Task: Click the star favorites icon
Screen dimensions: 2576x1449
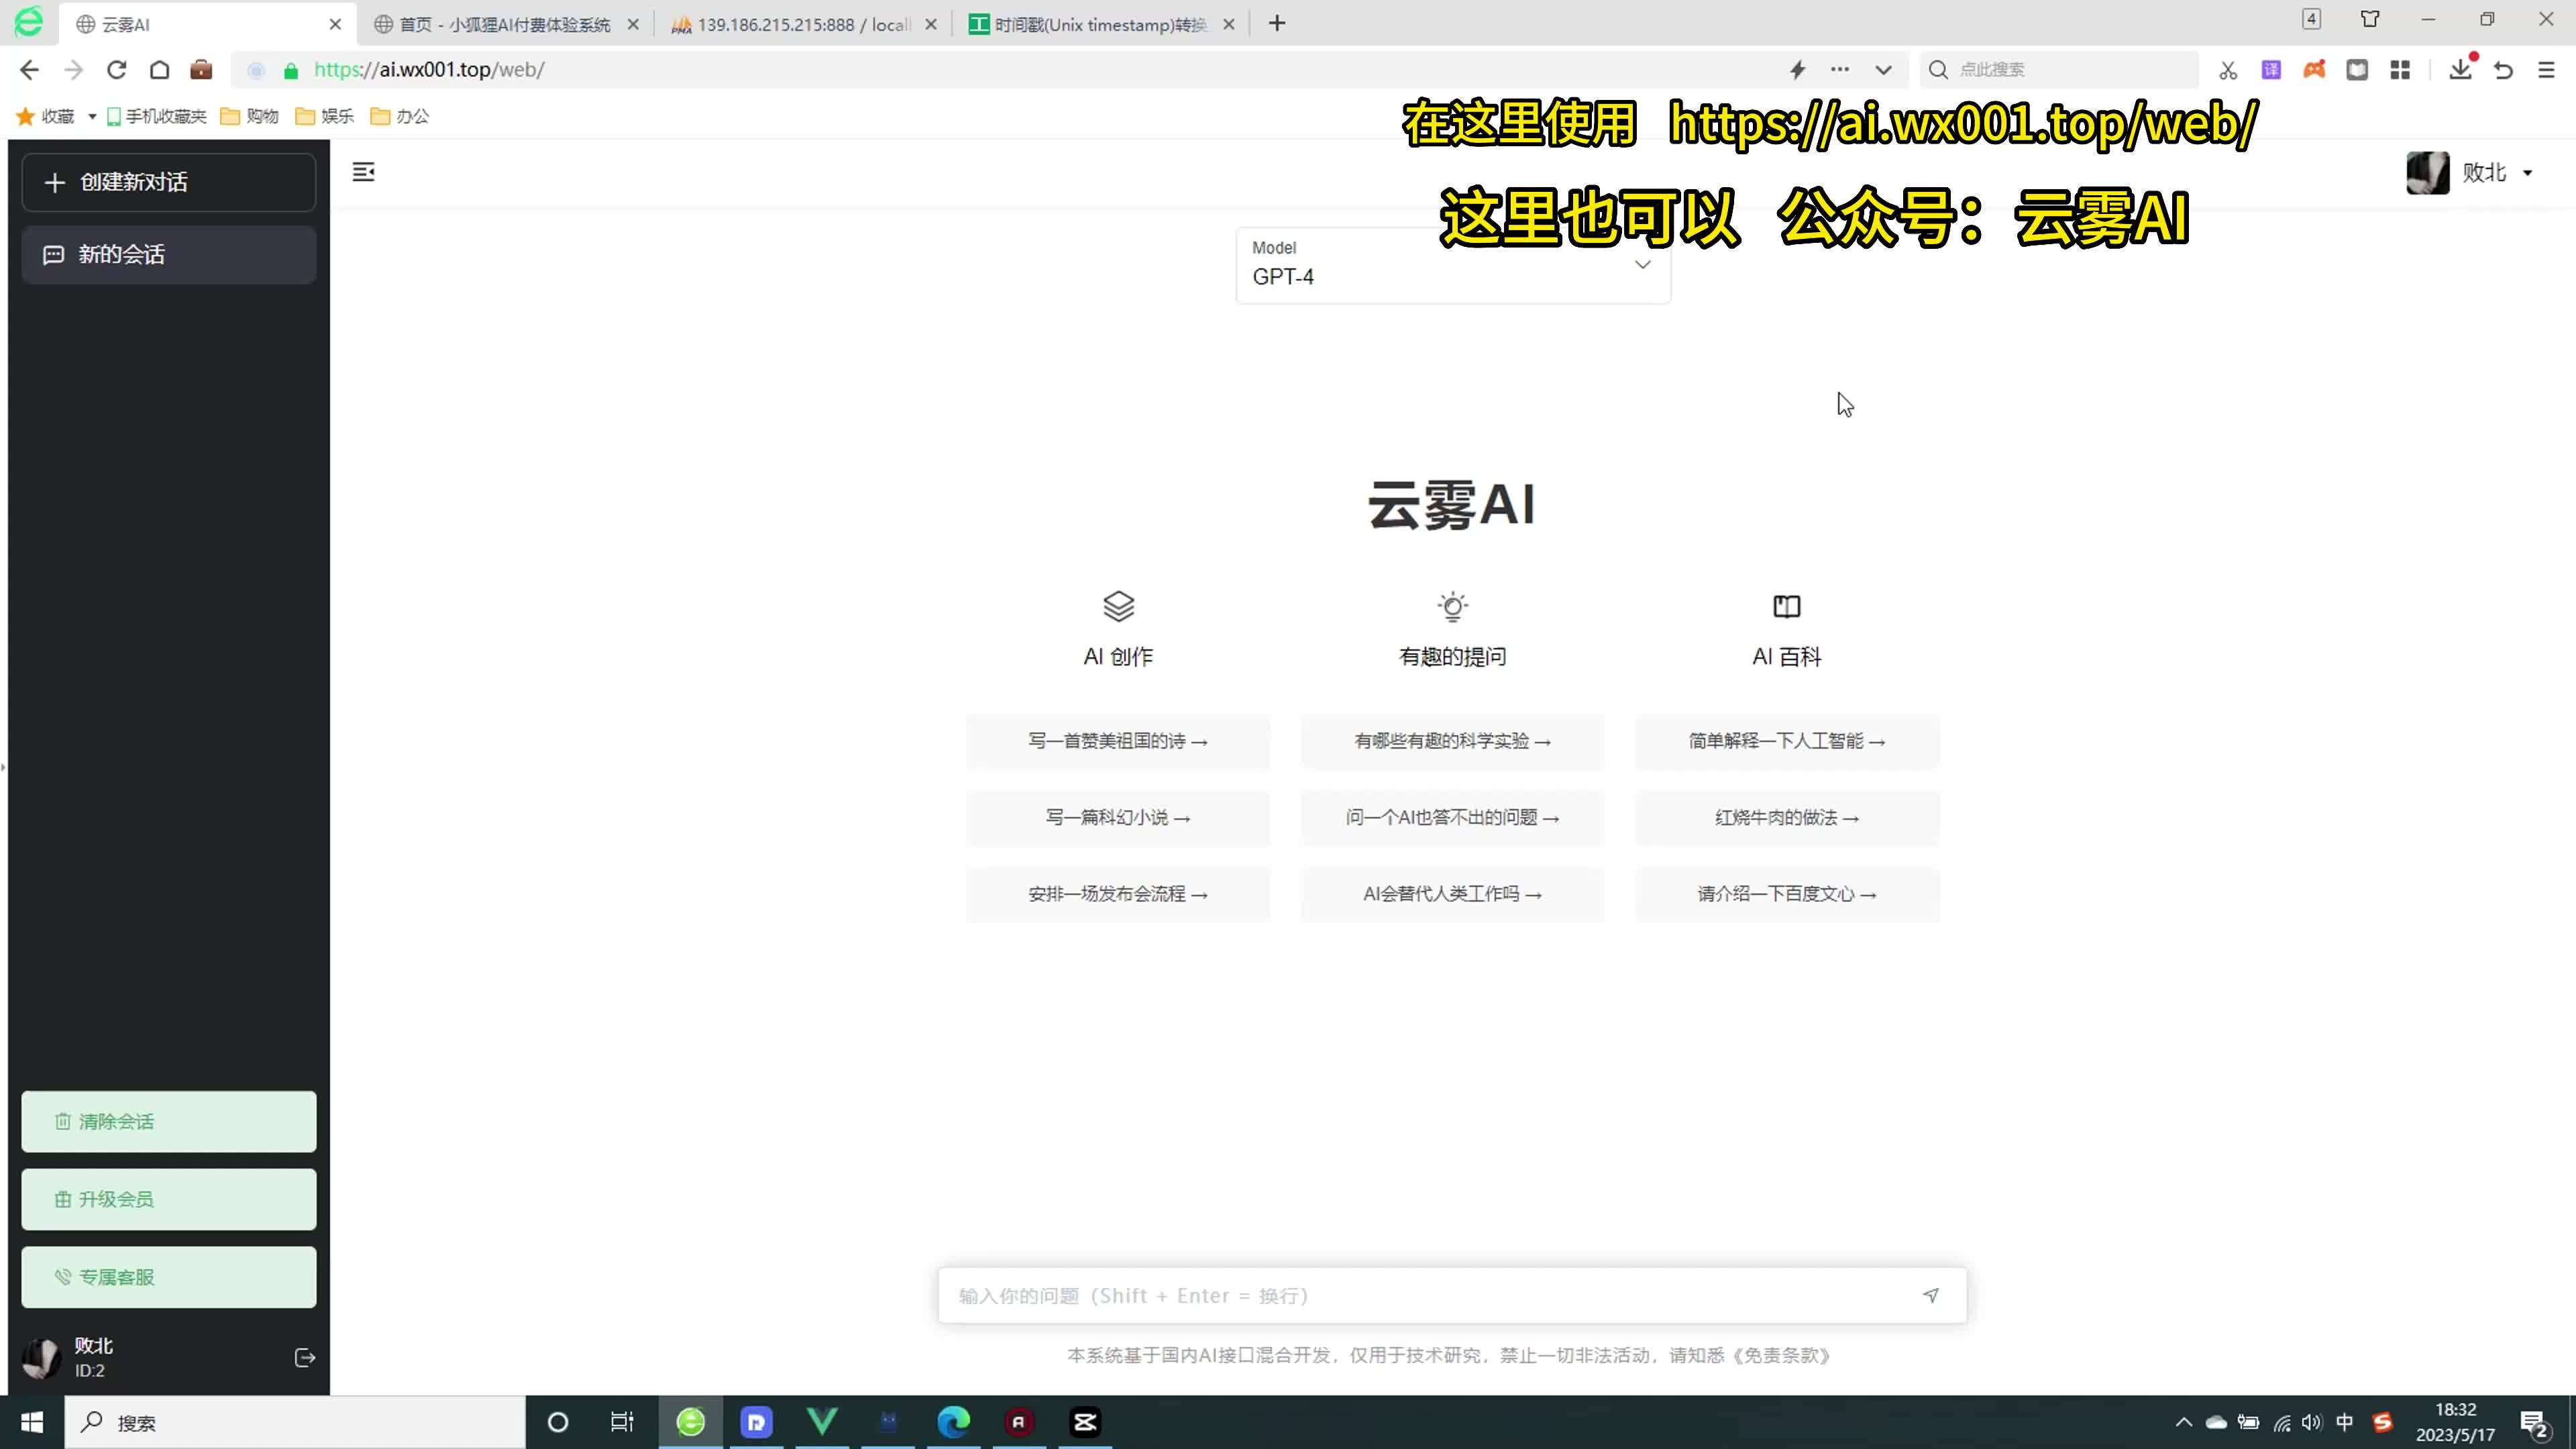Action: (25, 116)
